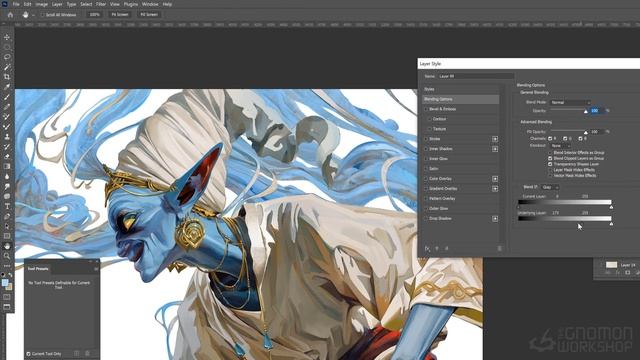Select the Clone Stamp tool
The image size is (640, 360).
click(7, 137)
